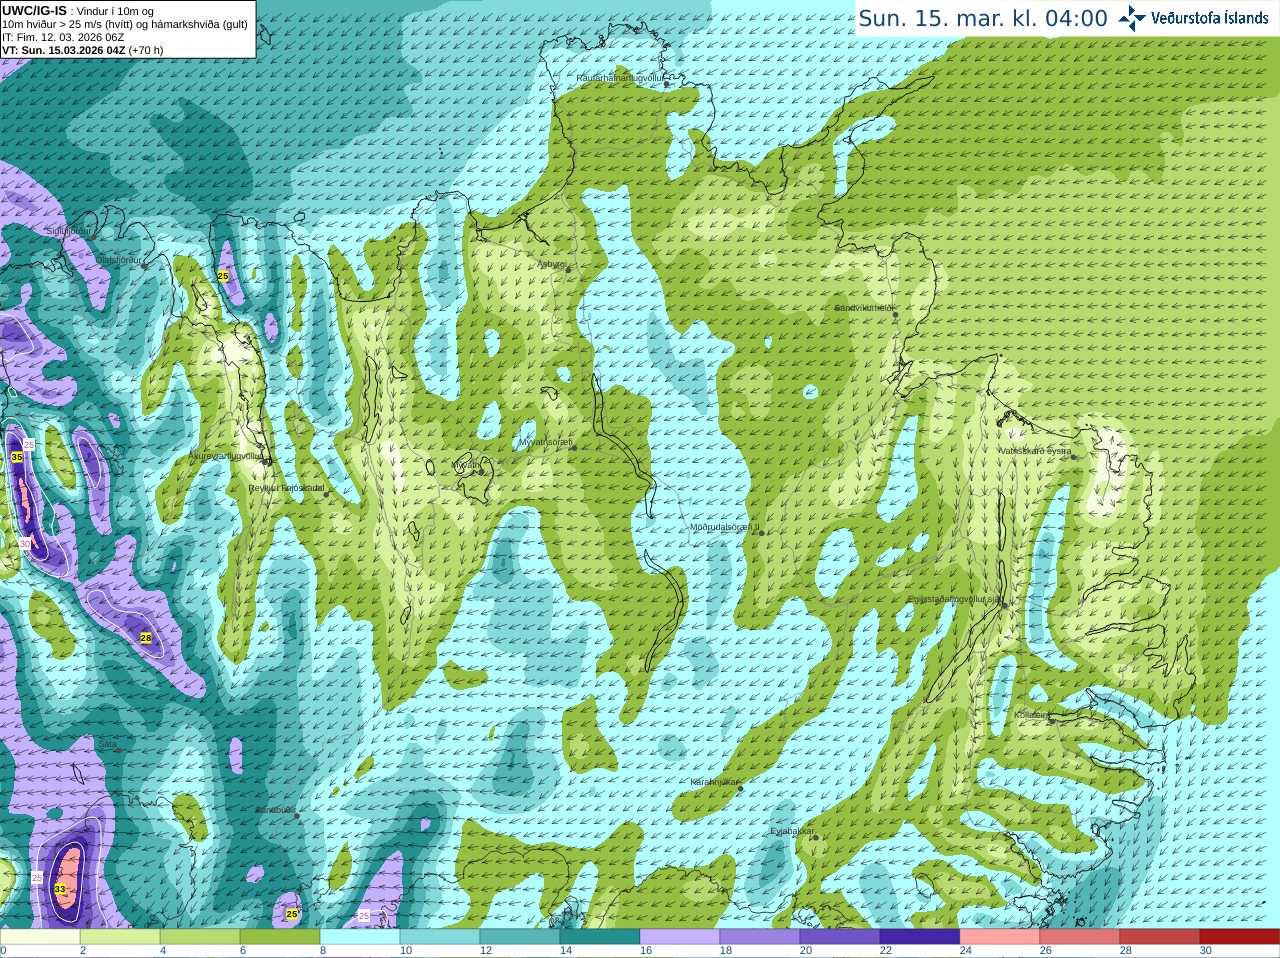Select the 26–28 m/s salmon red swatch
Screen dimensions: 1280x958
[x=1080, y=937]
